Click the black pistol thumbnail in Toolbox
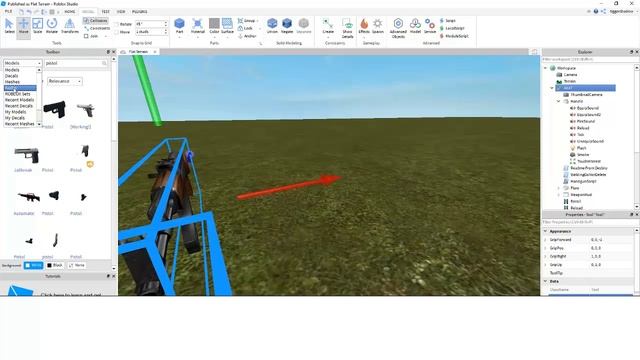 coord(54,110)
